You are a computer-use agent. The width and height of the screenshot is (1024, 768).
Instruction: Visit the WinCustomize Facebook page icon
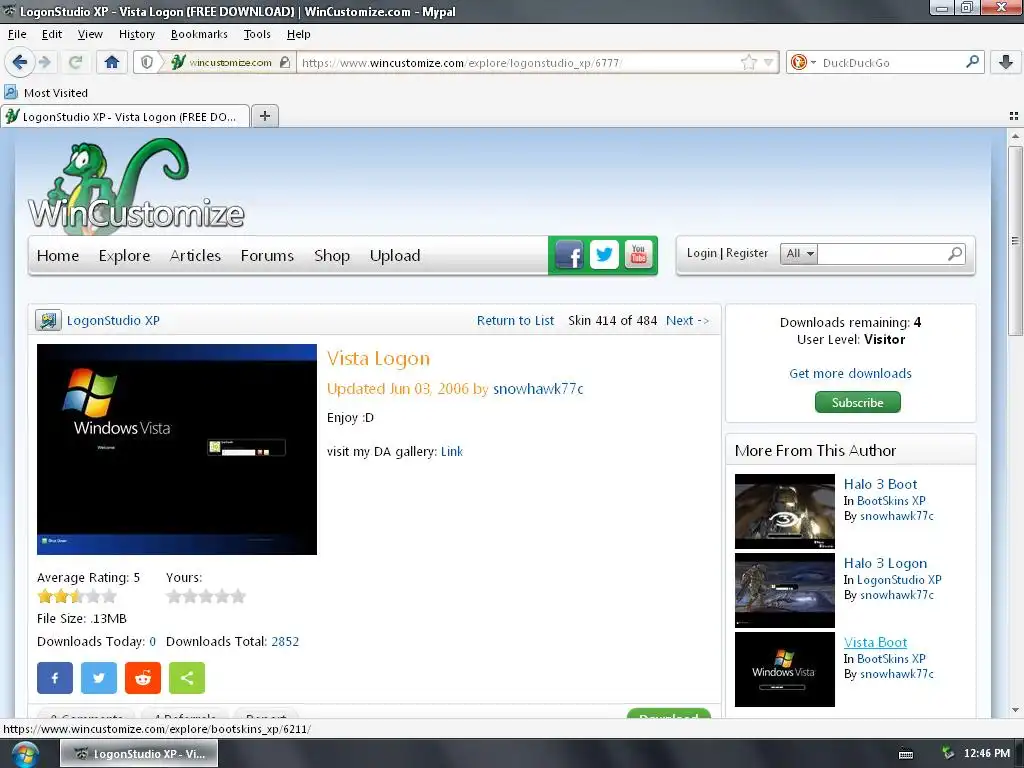569,255
